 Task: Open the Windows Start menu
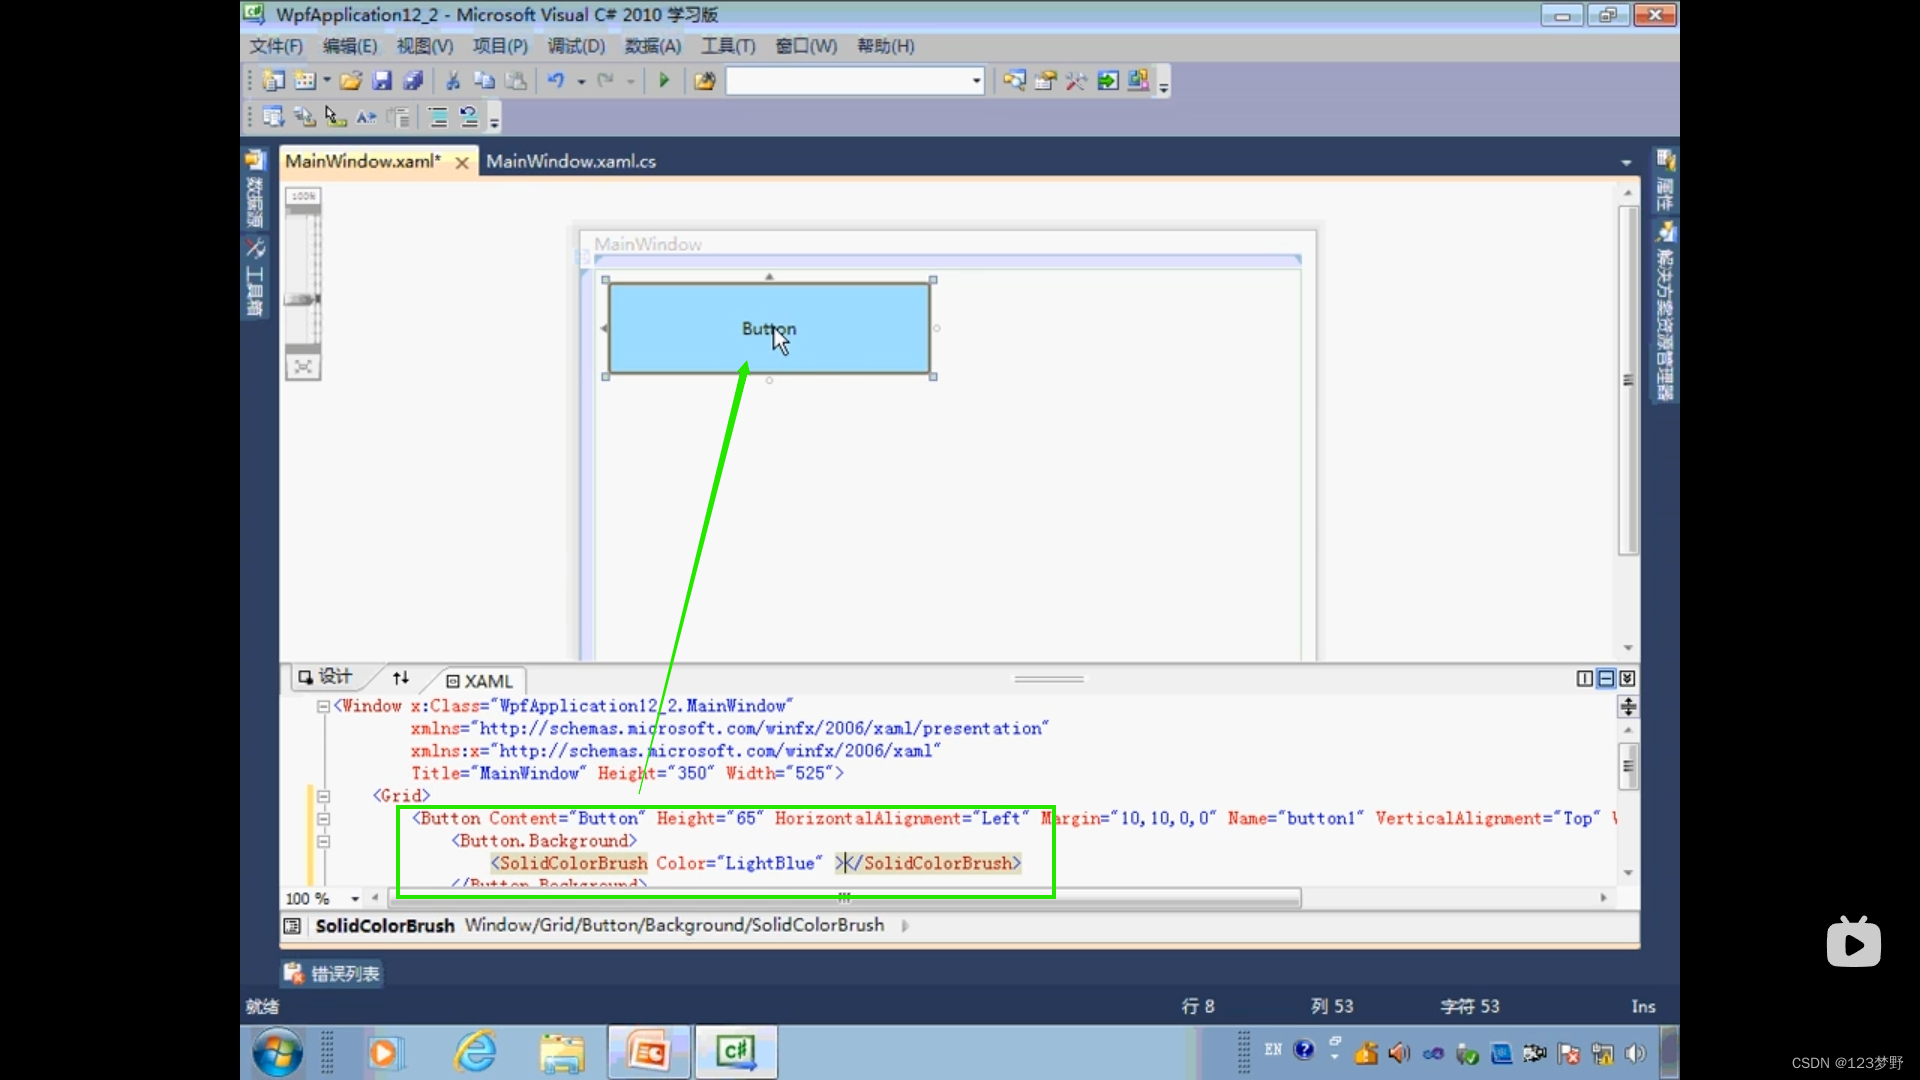click(x=277, y=1053)
